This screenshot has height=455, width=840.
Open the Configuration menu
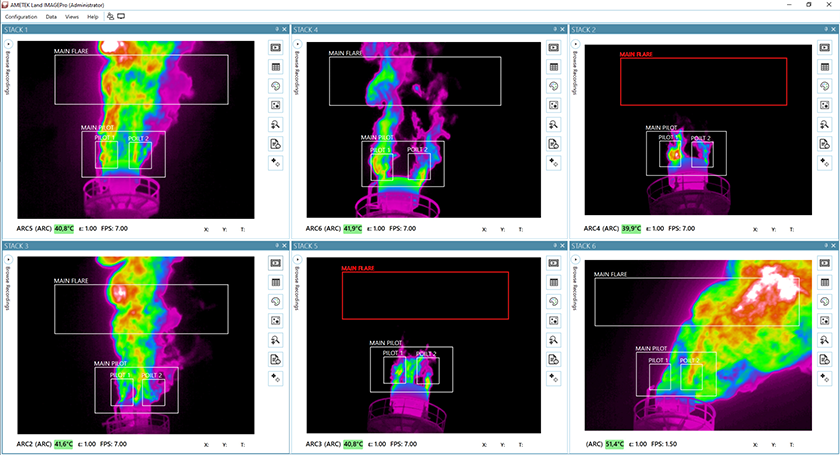[21, 17]
